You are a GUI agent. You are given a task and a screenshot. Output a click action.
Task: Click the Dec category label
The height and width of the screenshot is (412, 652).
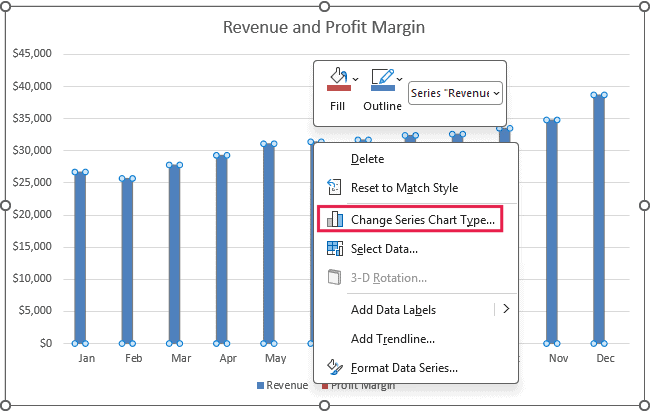pos(605,358)
